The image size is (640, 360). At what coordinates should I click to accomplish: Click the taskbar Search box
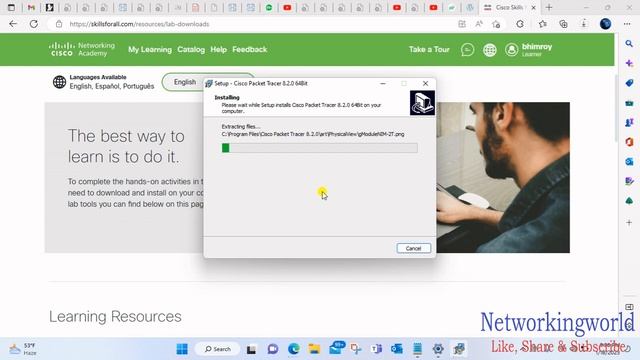point(217,349)
